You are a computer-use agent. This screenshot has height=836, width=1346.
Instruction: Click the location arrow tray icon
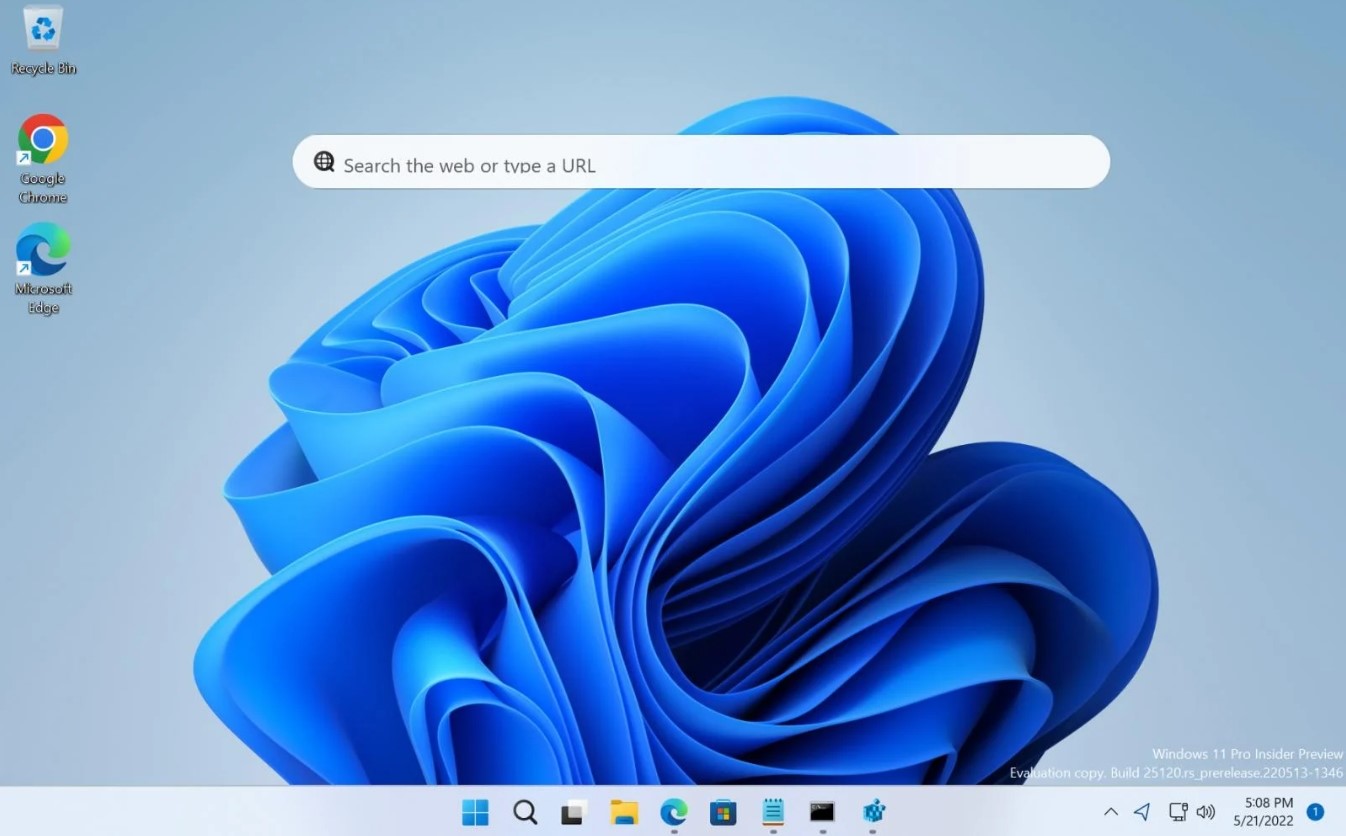point(1142,812)
